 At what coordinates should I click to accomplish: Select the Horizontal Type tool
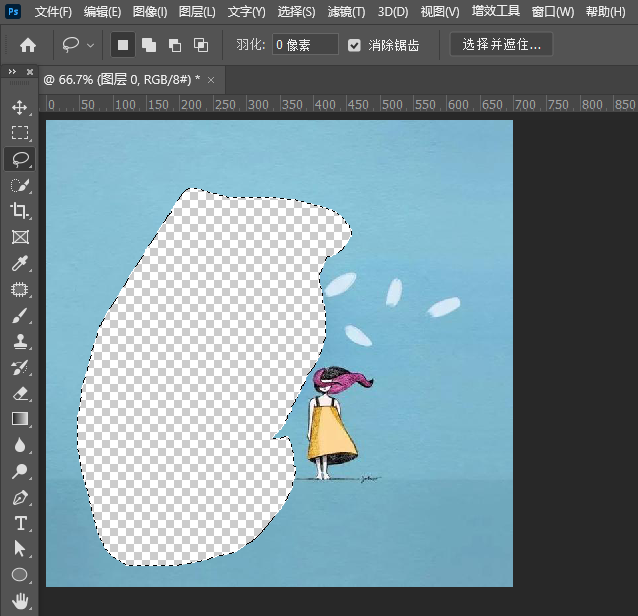[19, 523]
